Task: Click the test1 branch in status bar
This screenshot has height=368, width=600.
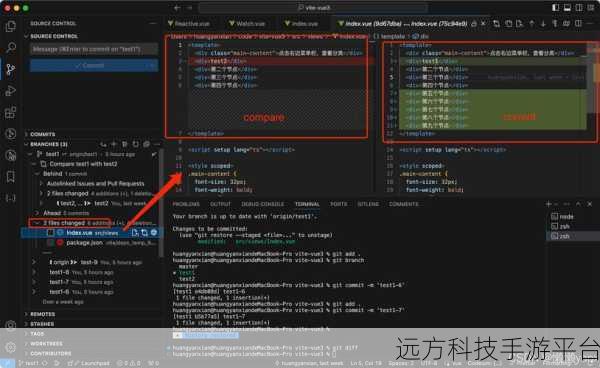Action: [29, 363]
